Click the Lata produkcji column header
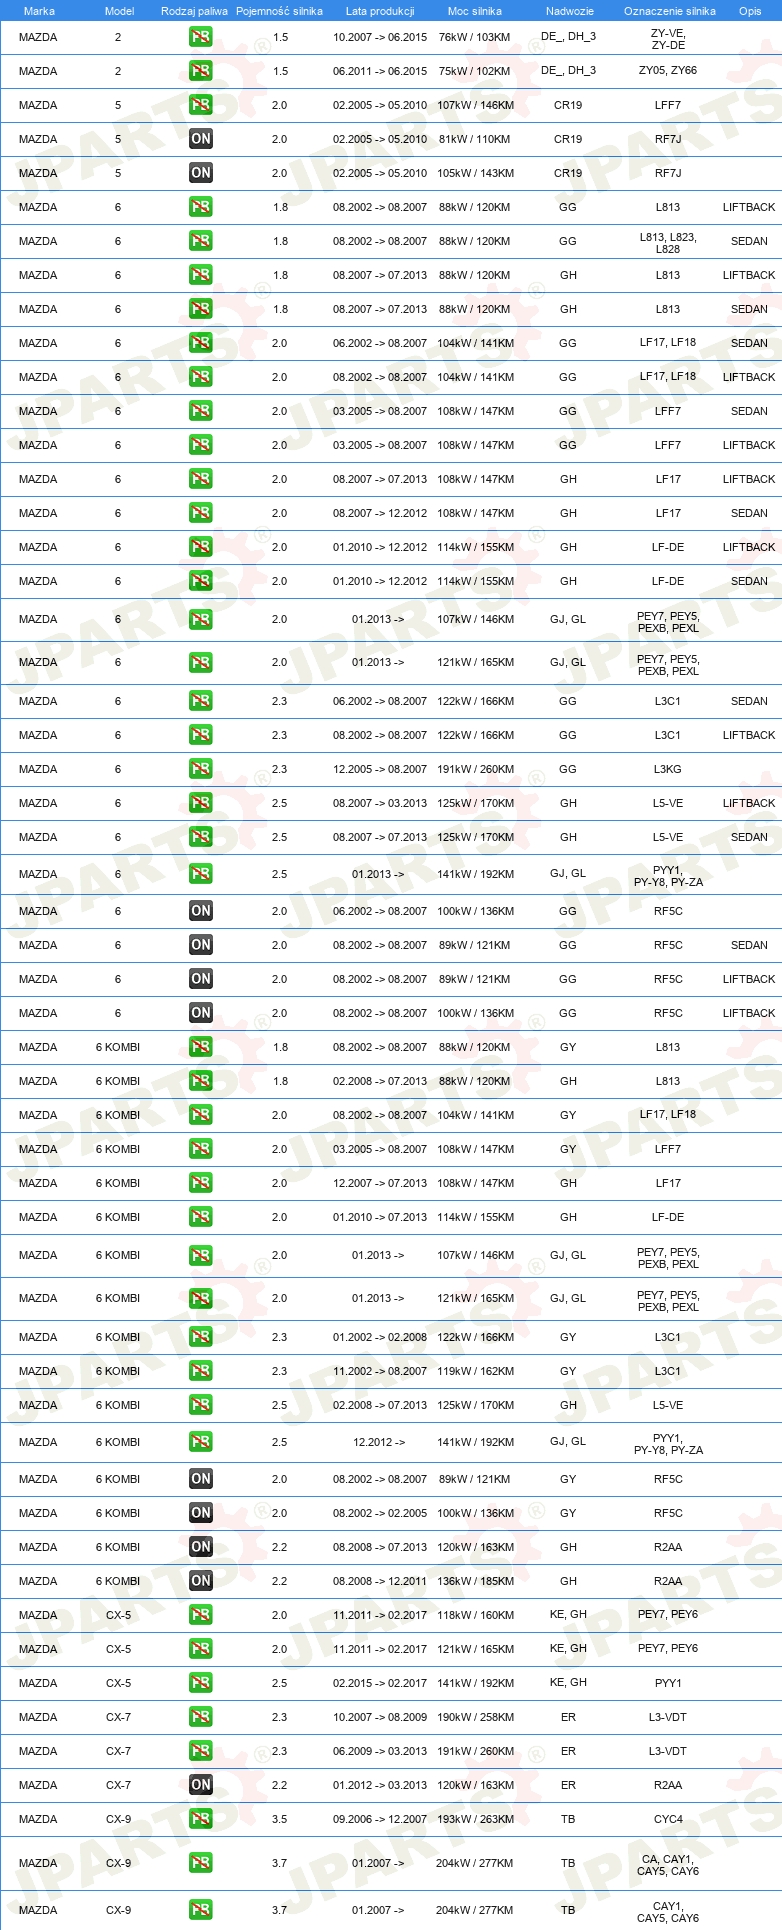This screenshot has height=1930, width=782. tap(380, 11)
